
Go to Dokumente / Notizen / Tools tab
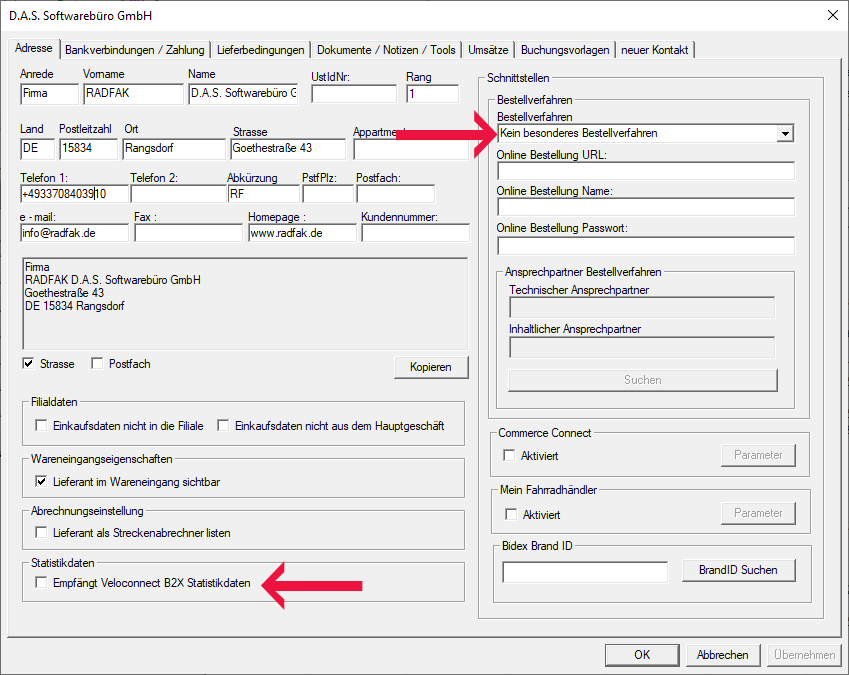385,50
